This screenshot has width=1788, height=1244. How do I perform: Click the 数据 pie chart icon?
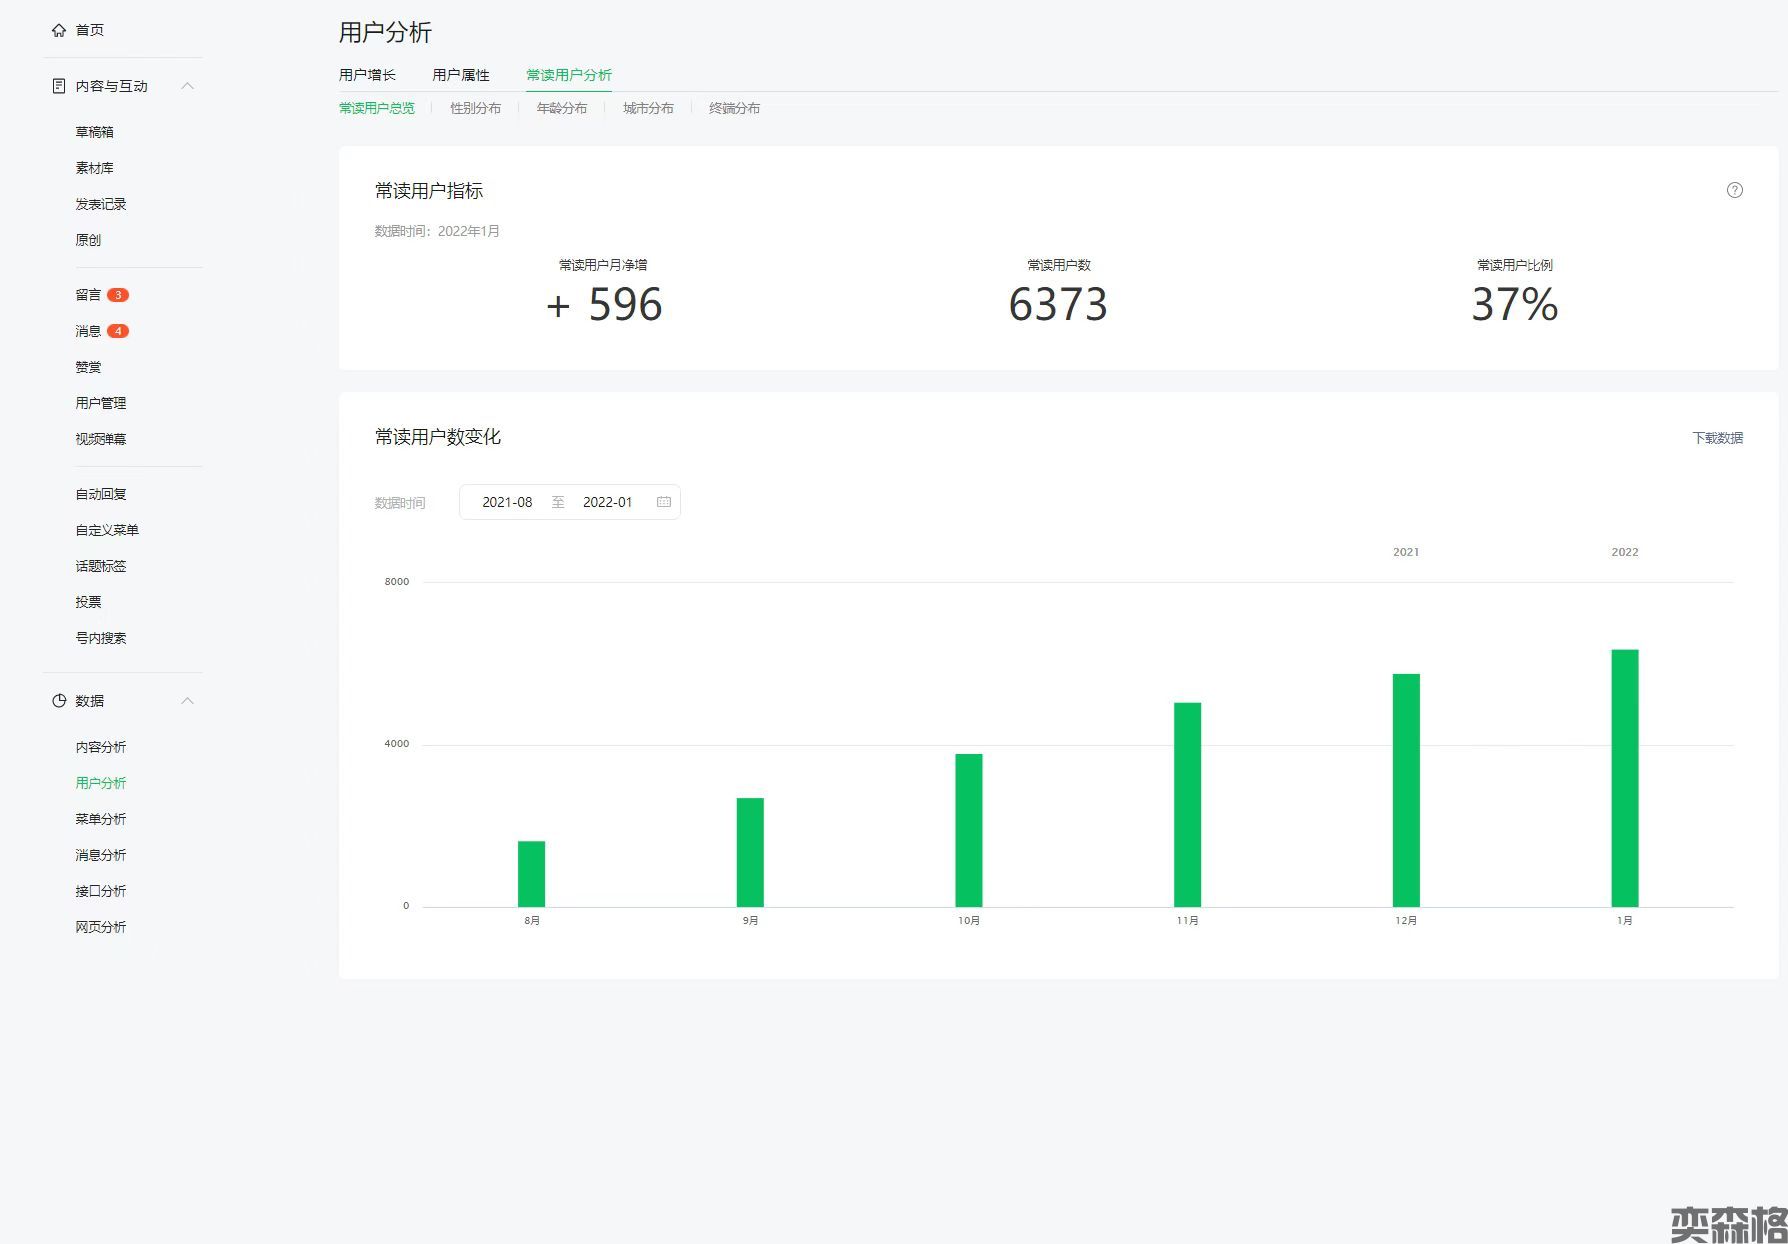tap(59, 701)
